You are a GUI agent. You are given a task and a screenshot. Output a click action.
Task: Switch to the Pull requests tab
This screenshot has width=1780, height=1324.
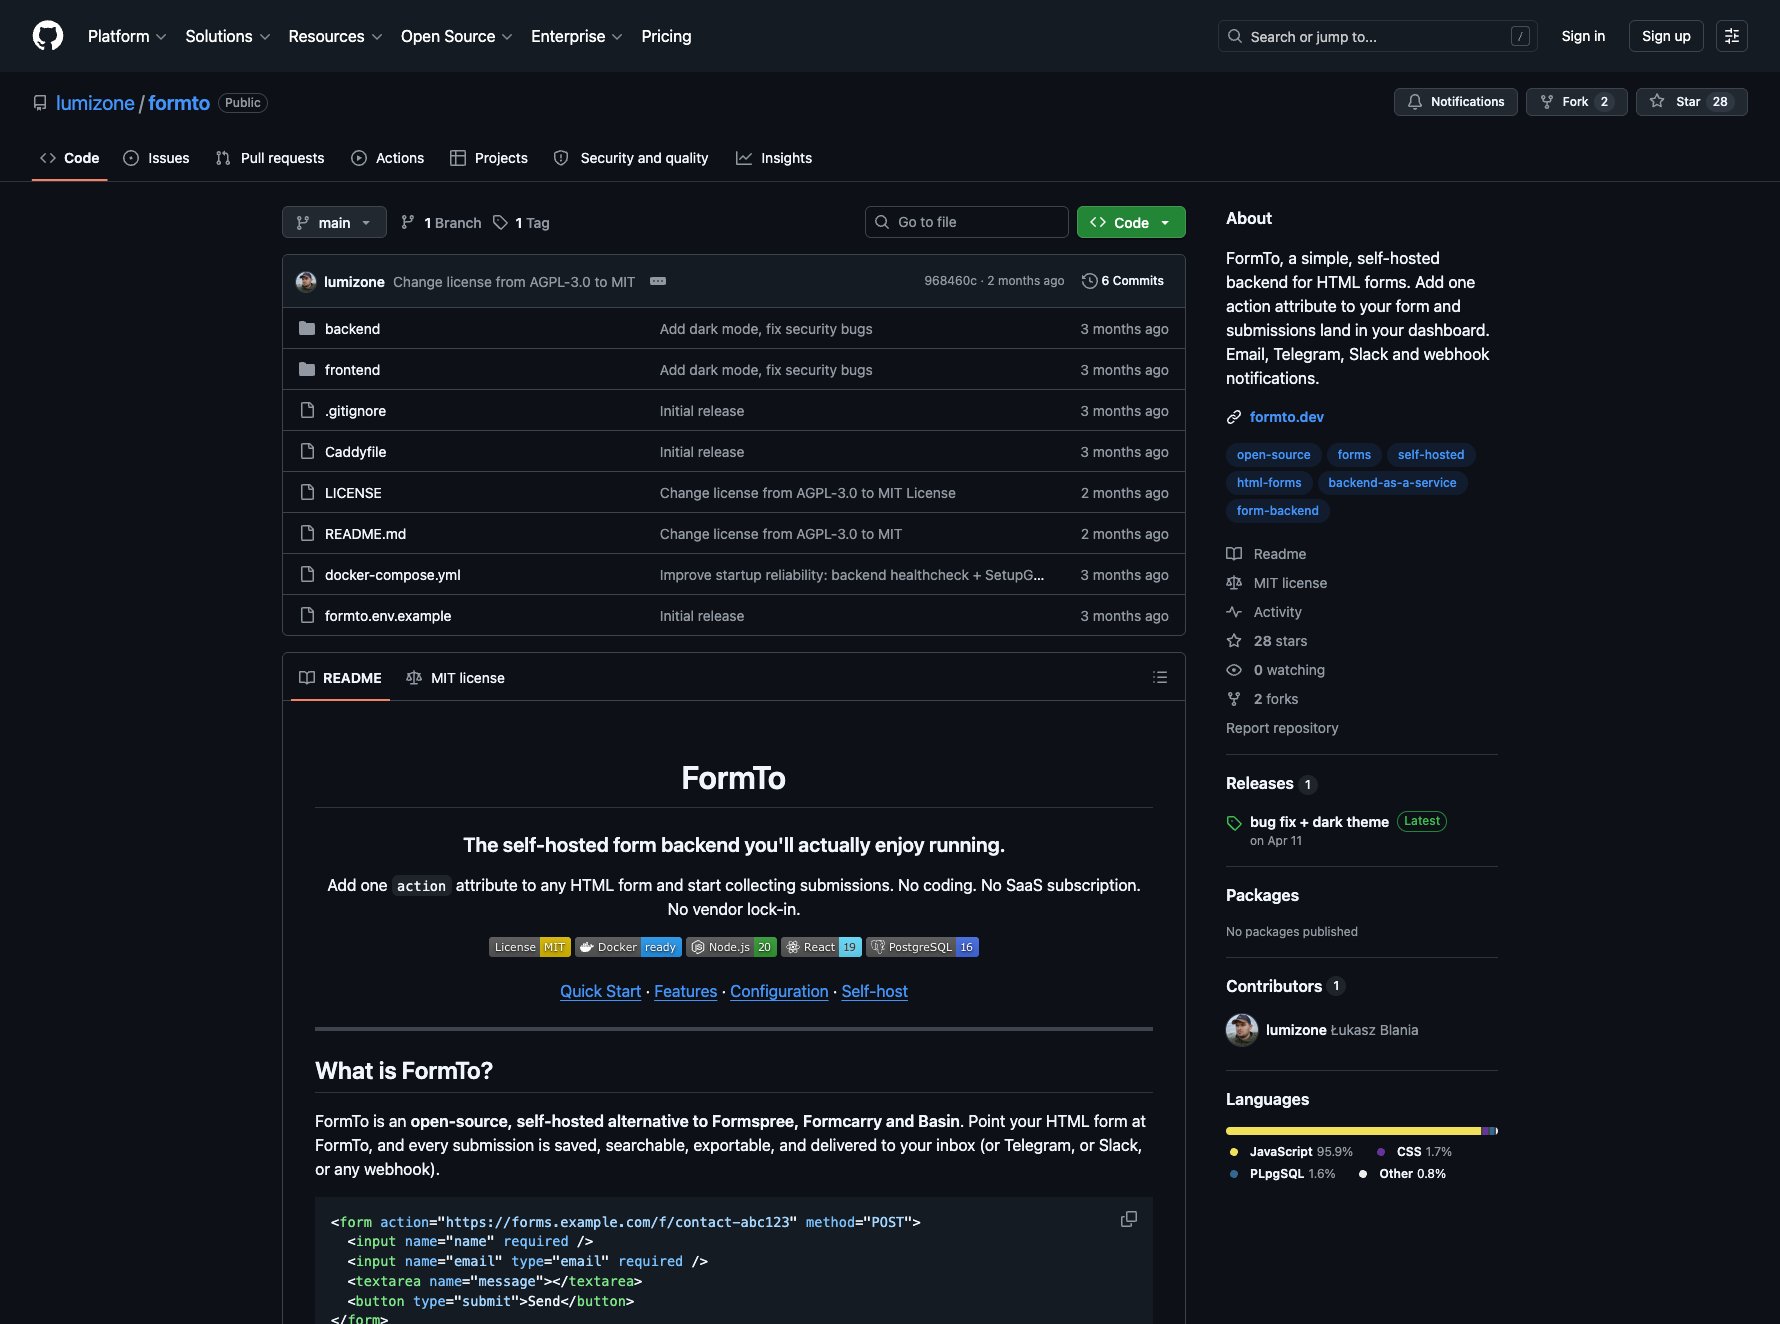pyautogui.click(x=270, y=158)
